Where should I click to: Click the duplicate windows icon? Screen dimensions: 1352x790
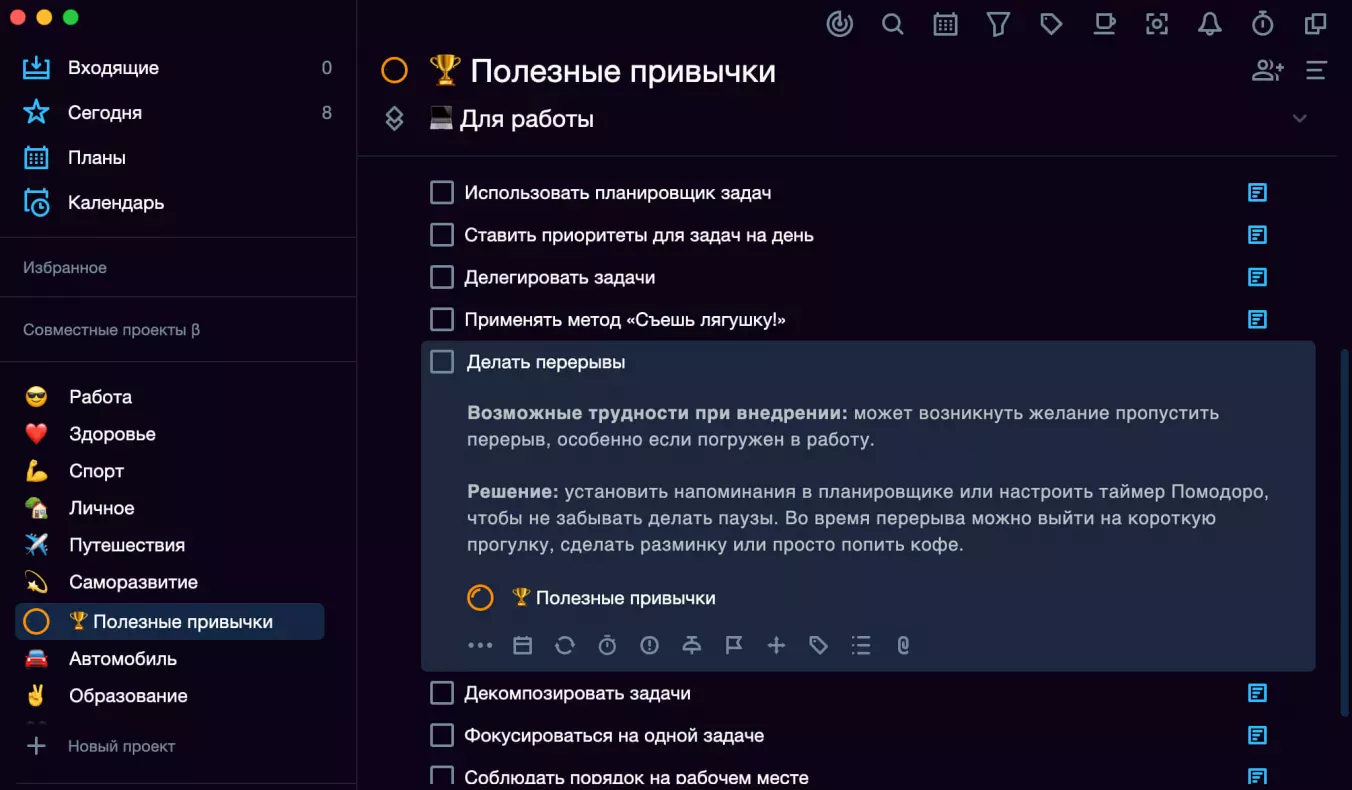[x=1316, y=24]
